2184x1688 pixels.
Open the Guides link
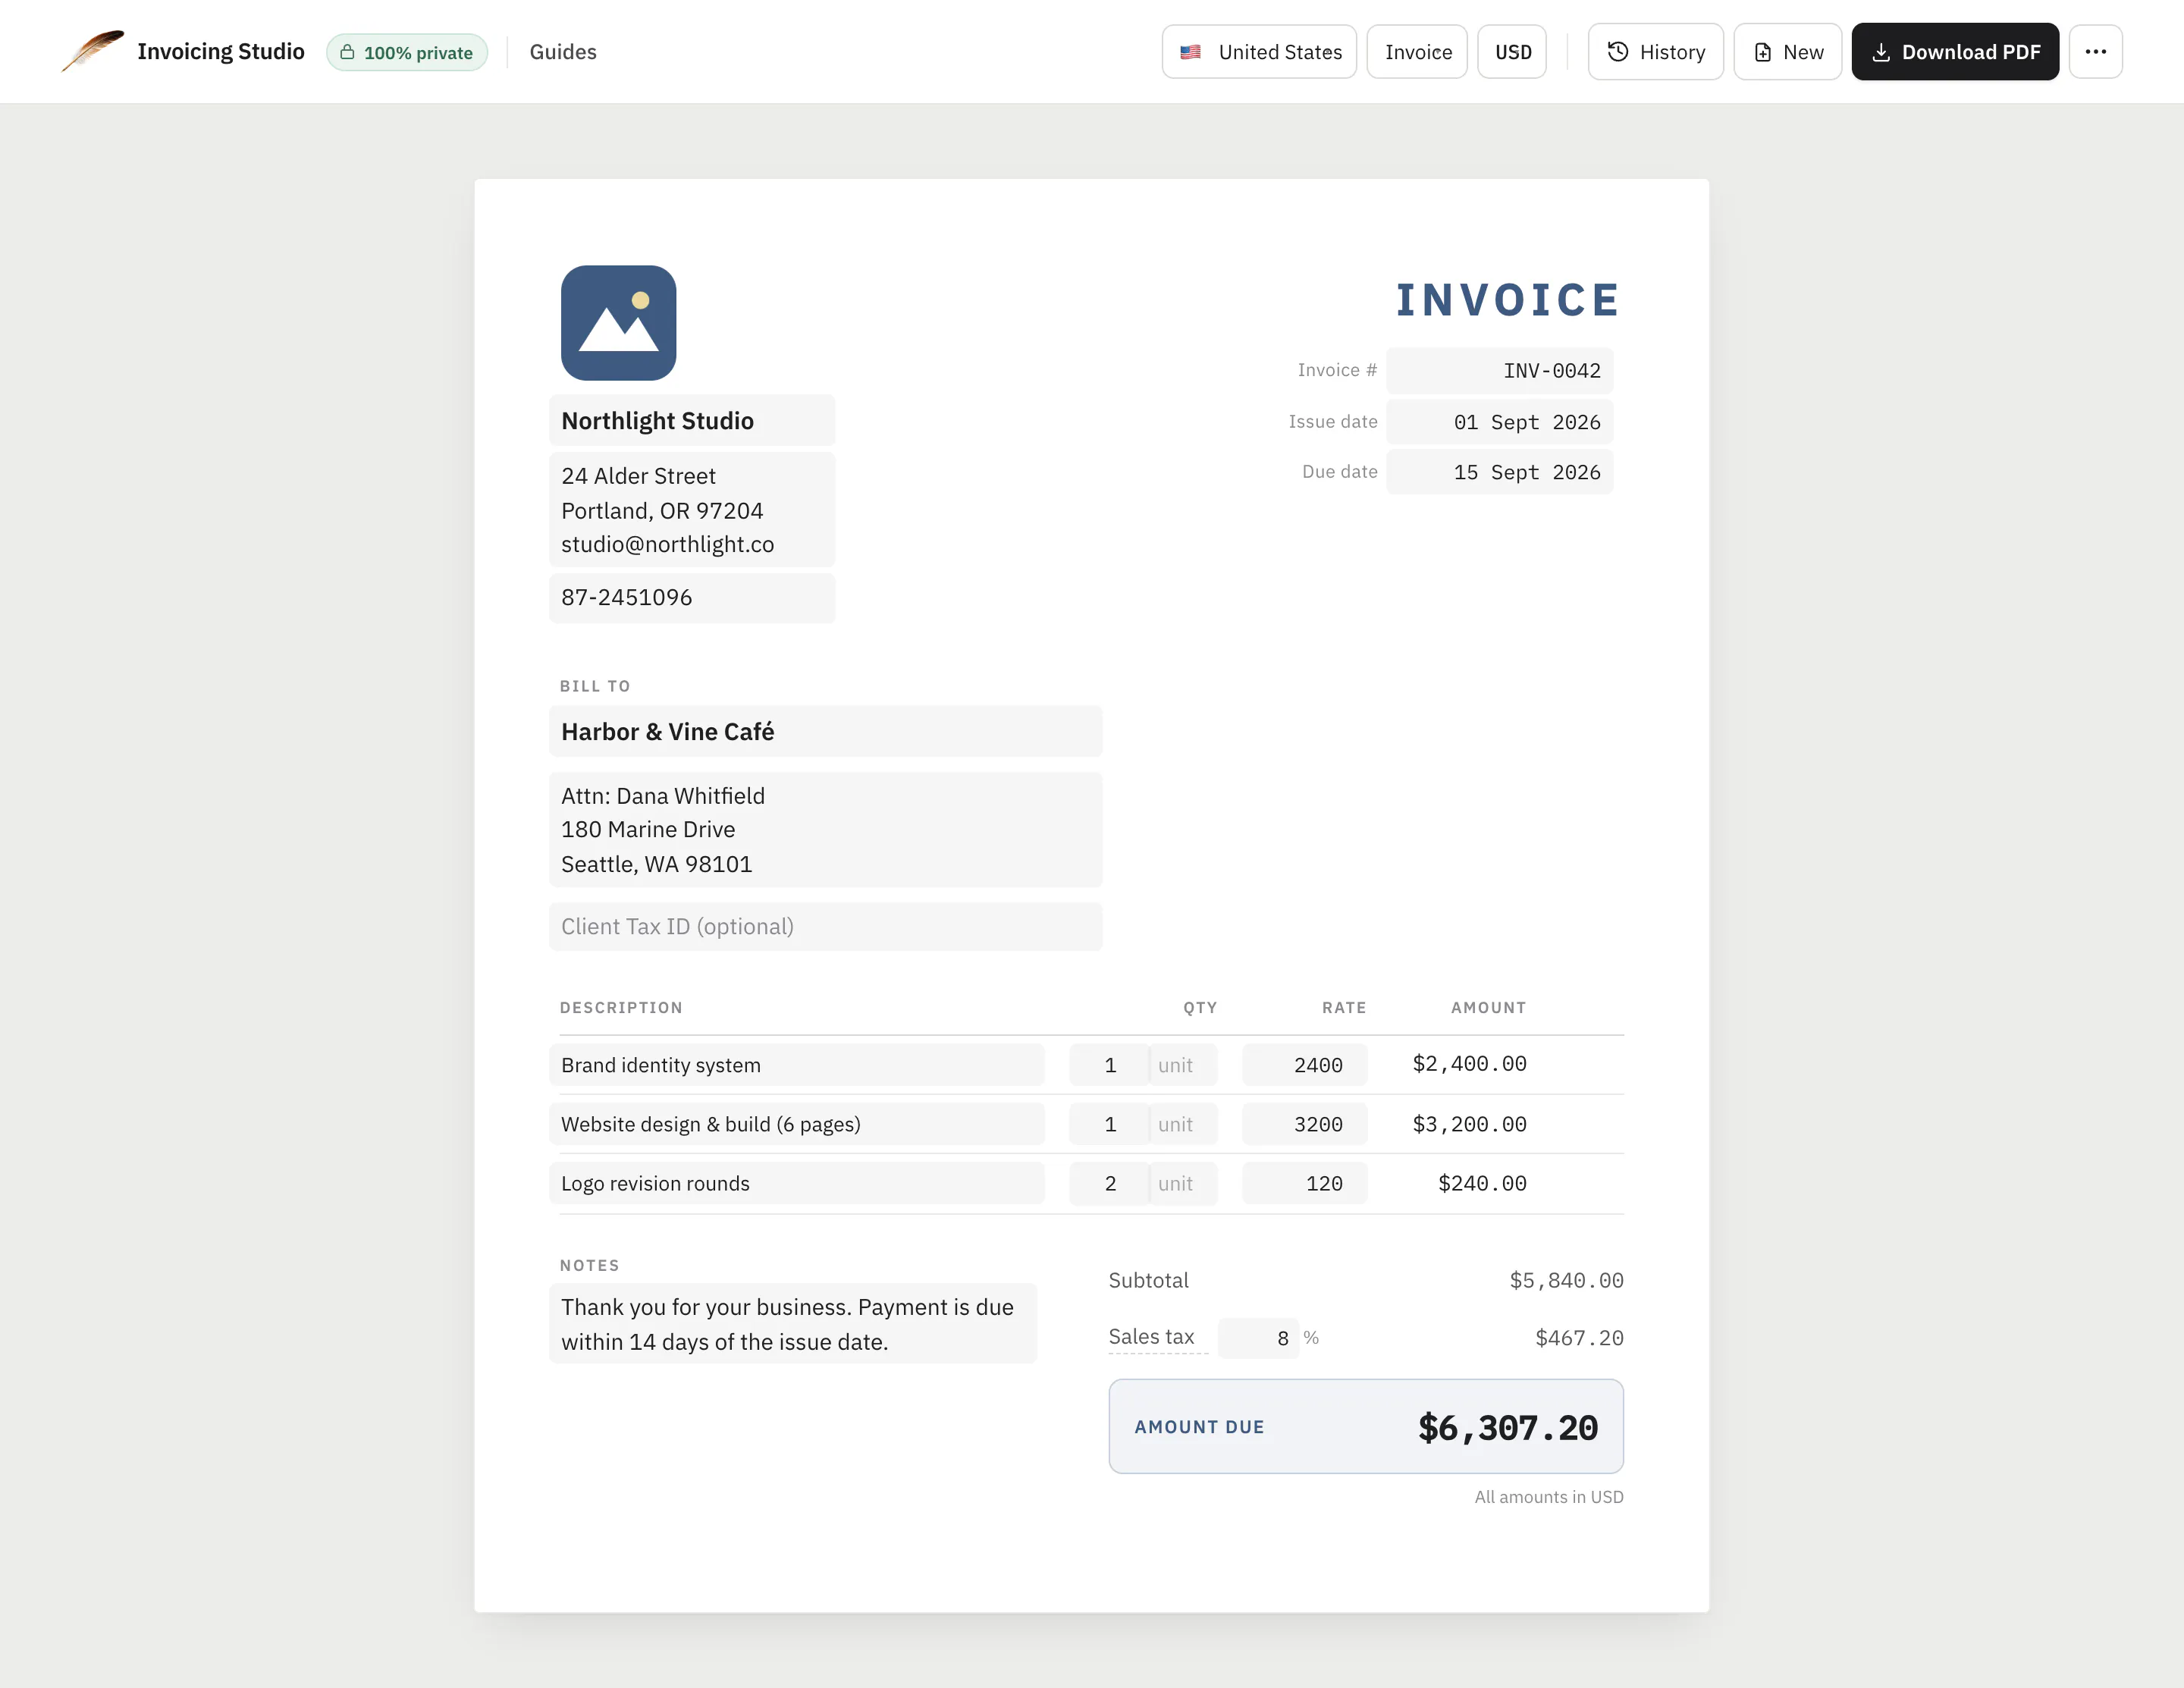563,52
